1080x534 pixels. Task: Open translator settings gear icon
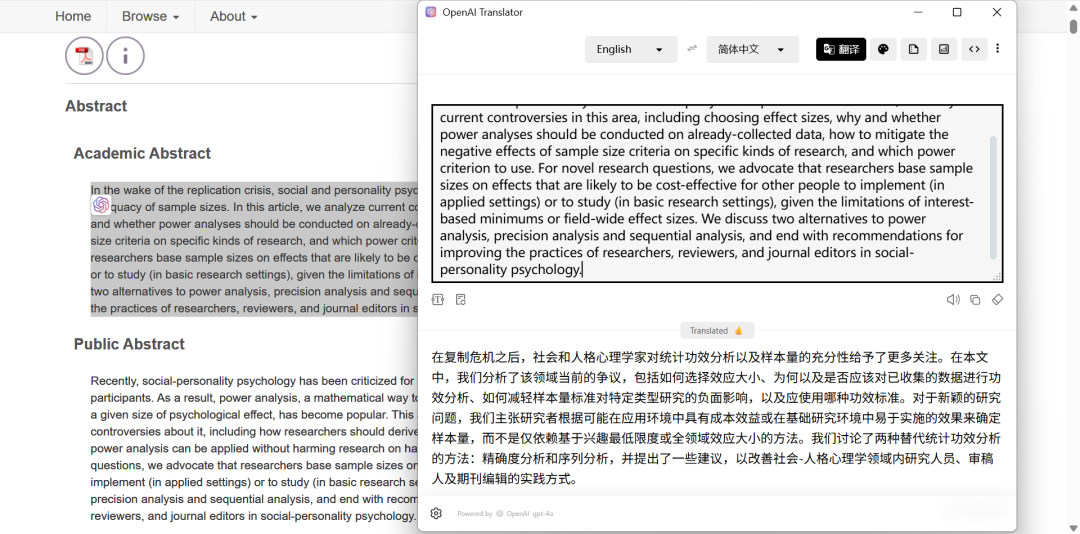436,514
